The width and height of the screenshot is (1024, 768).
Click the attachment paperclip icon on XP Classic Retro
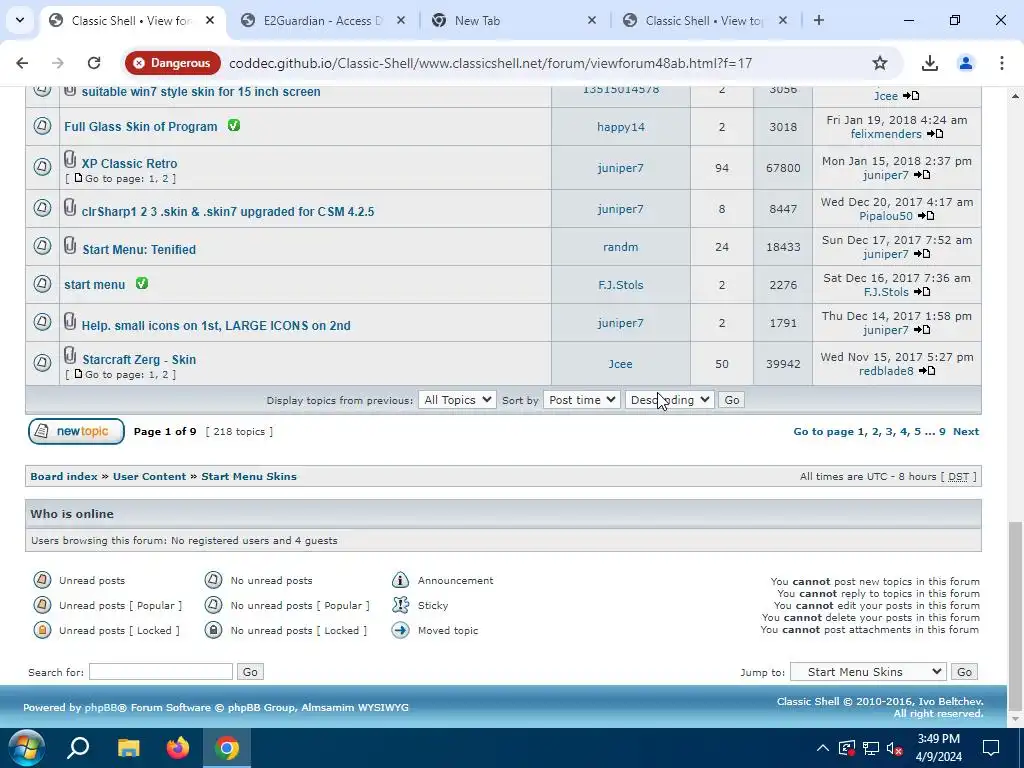[x=70, y=159]
